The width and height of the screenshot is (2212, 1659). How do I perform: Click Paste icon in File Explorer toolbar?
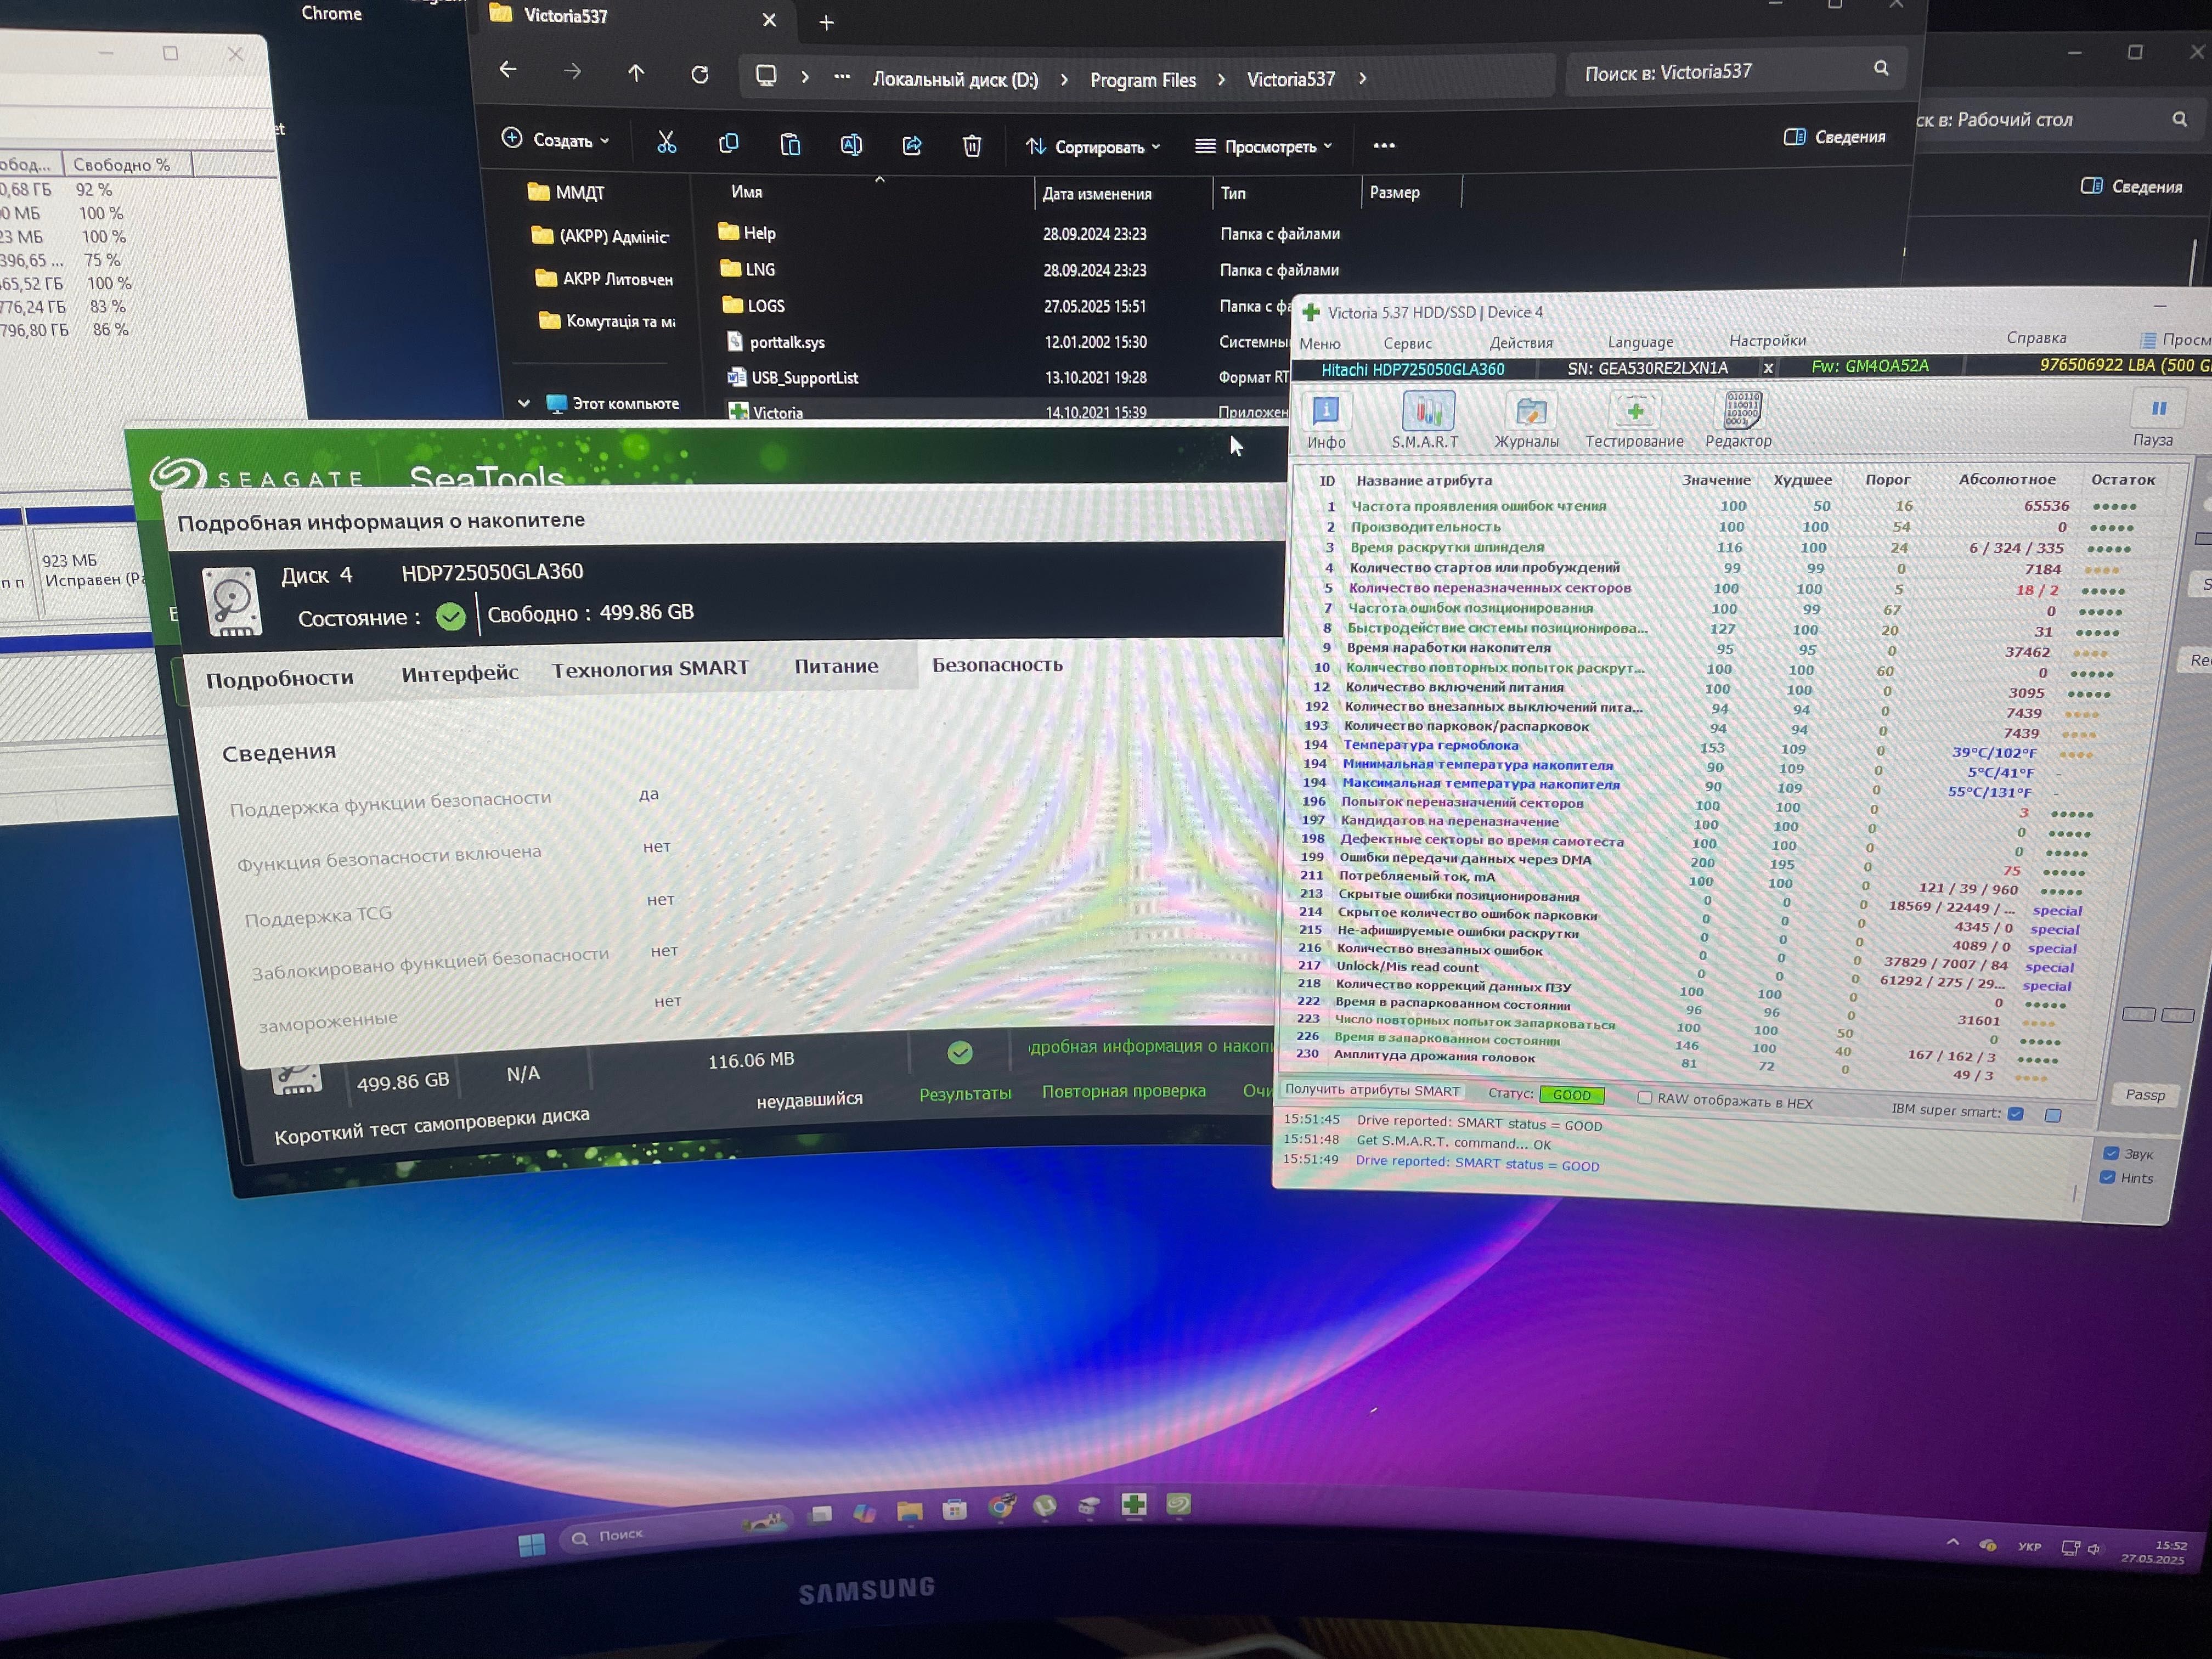(790, 144)
